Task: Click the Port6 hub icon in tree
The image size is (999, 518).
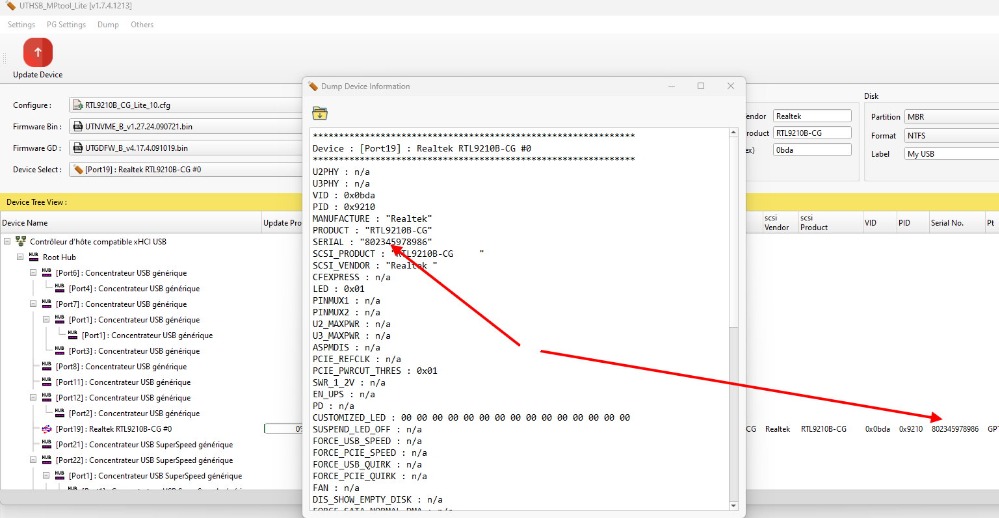Action: tap(46, 272)
